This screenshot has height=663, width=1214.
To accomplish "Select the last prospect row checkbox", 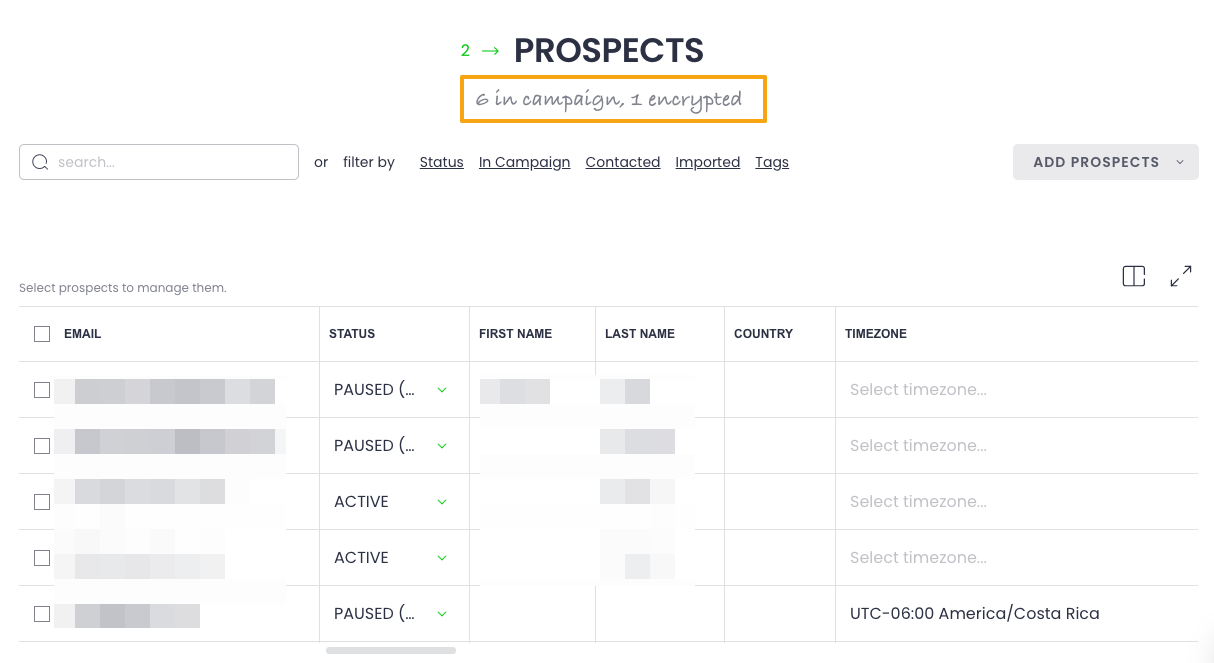I will [x=42, y=614].
